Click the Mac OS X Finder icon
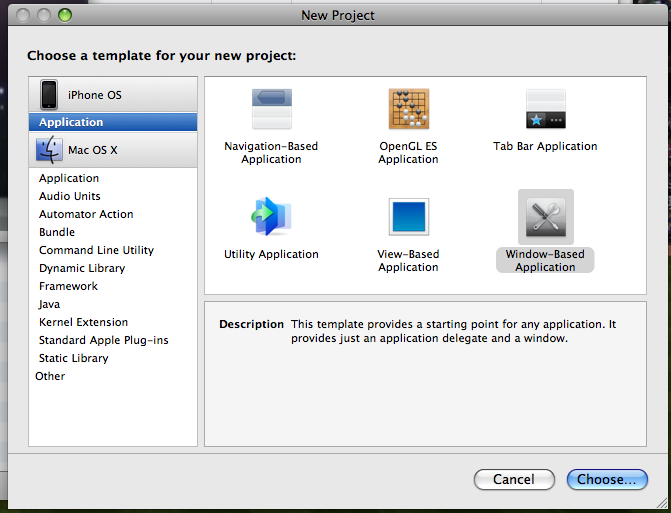Viewport: 671px width, 513px height. [x=49, y=150]
